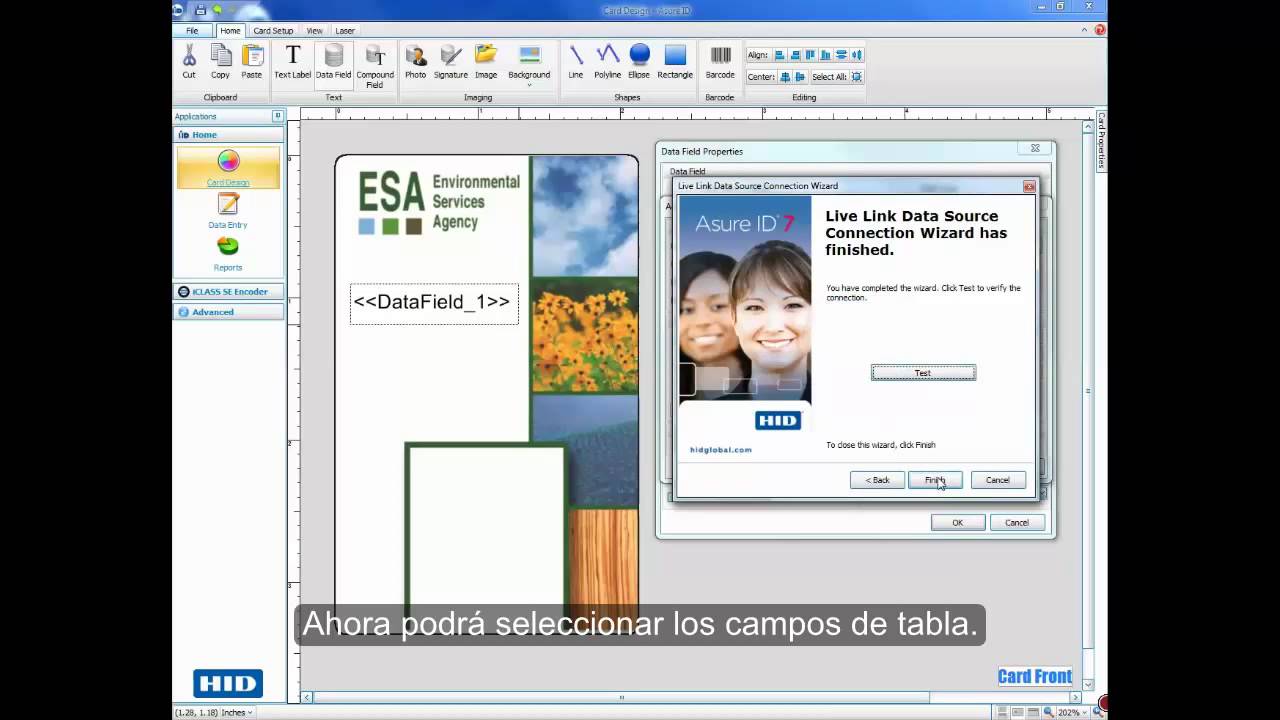Select the Ellipse shape tool
Viewport: 1280px width, 720px height.
(639, 61)
